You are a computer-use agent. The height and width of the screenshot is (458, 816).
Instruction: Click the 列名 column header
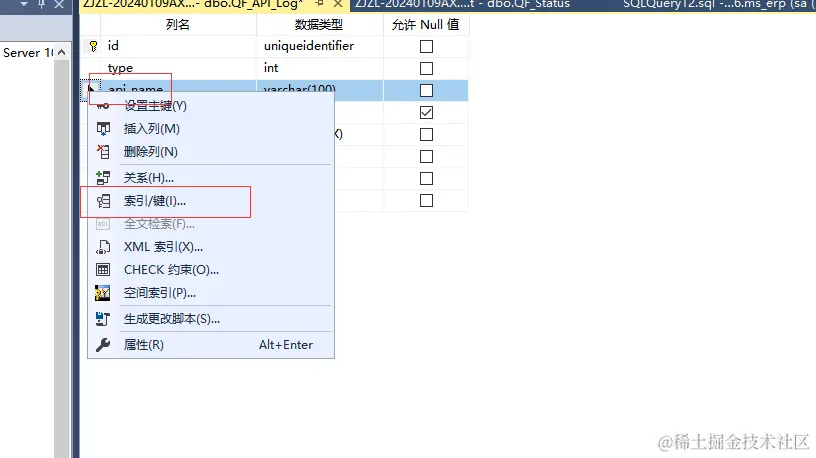point(178,25)
